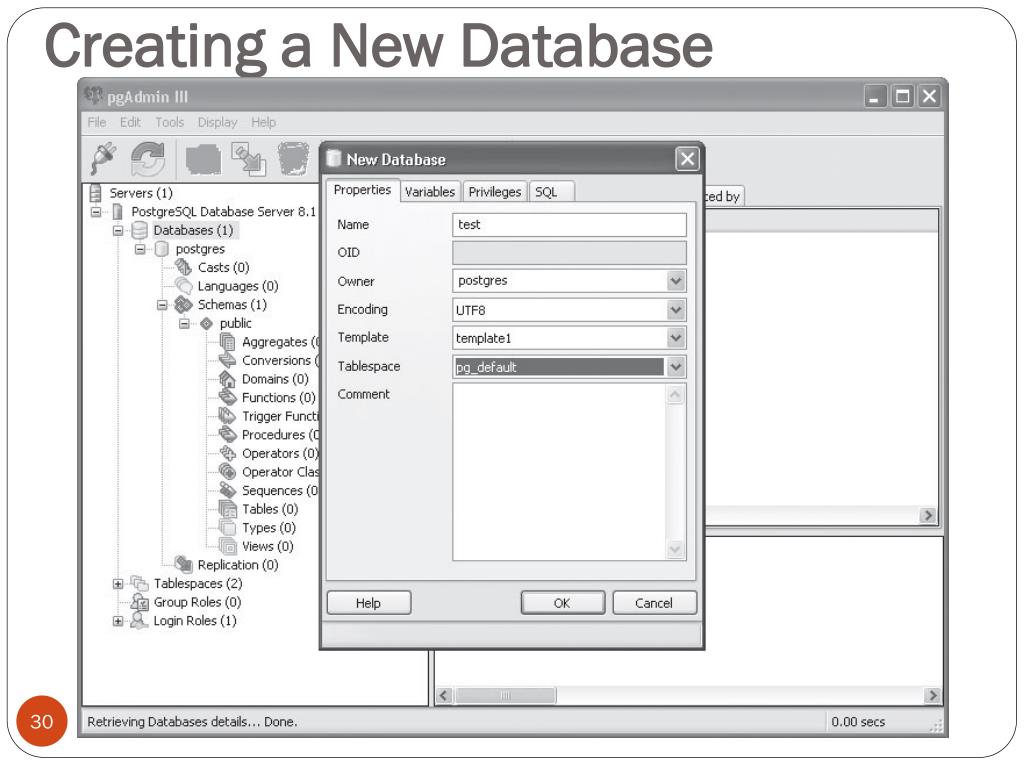Click the Aggregates node icon

point(227,342)
